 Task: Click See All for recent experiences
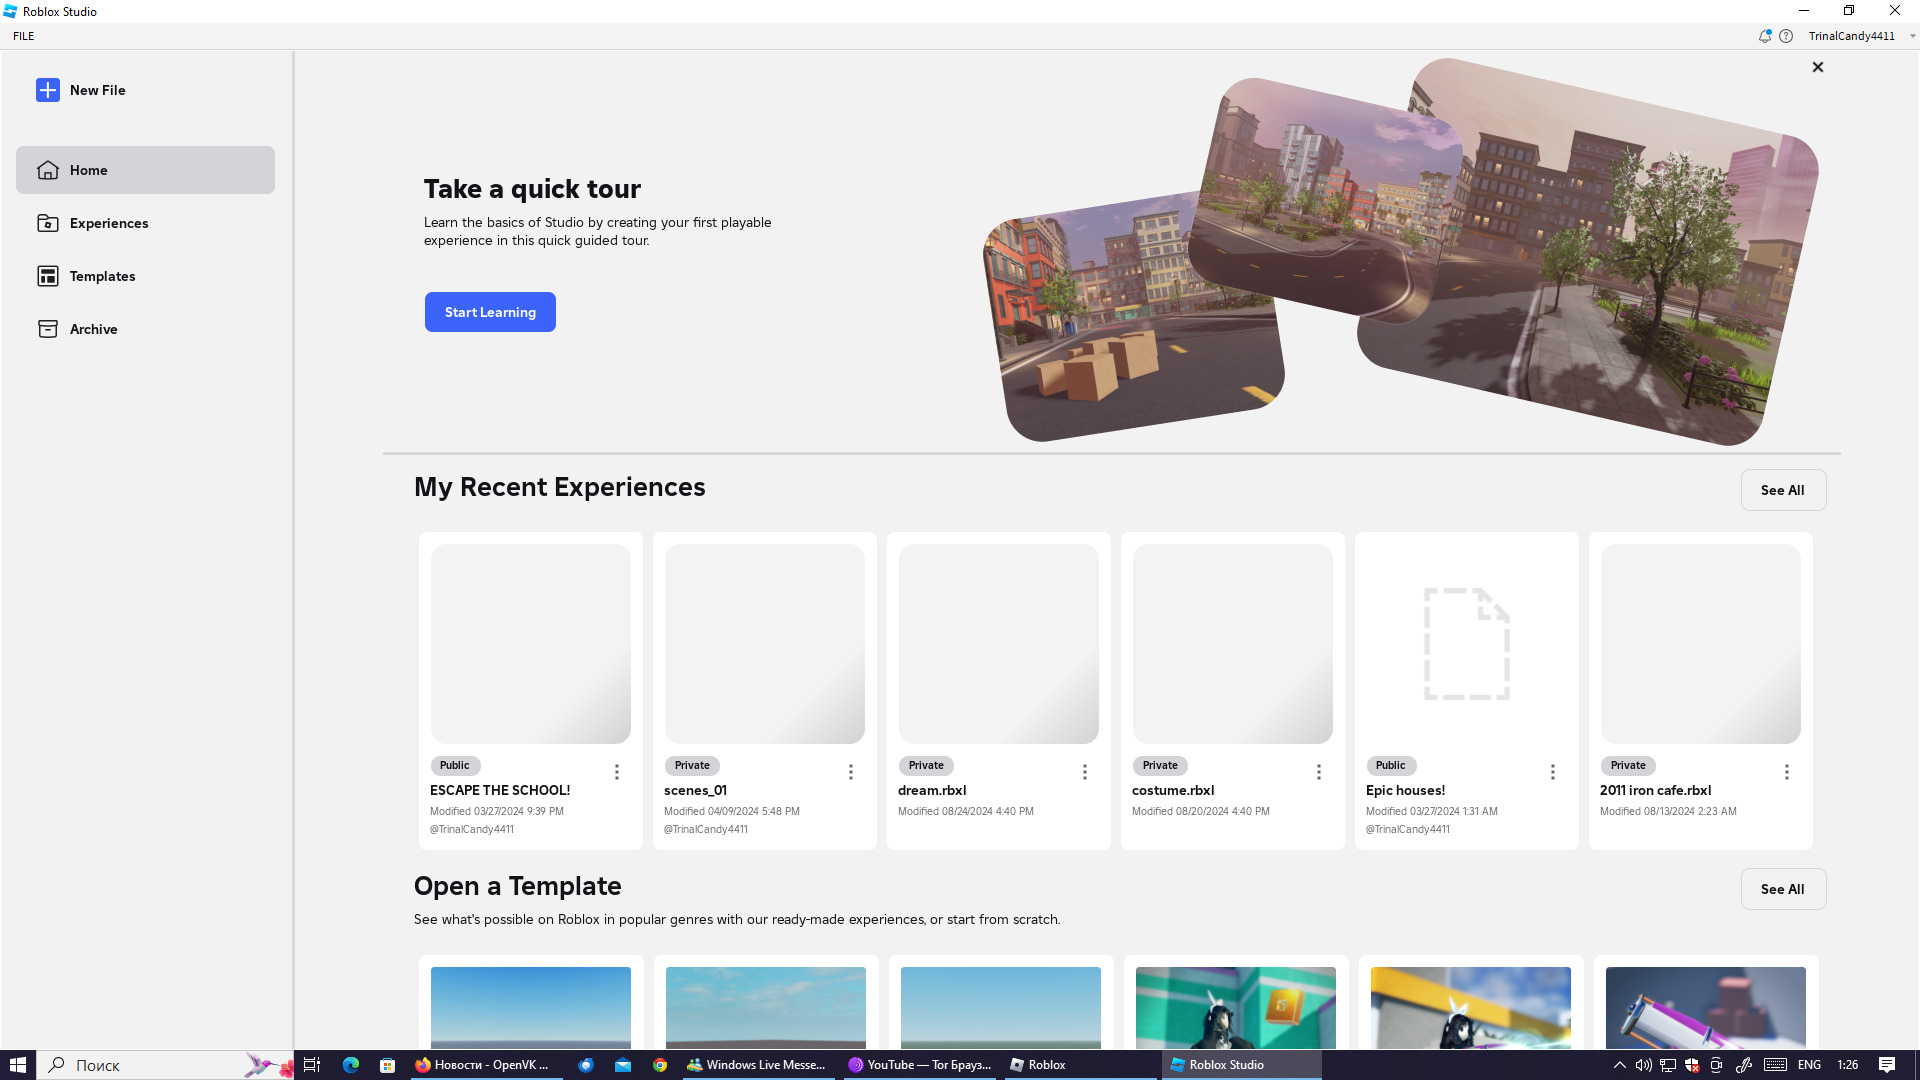point(1782,490)
